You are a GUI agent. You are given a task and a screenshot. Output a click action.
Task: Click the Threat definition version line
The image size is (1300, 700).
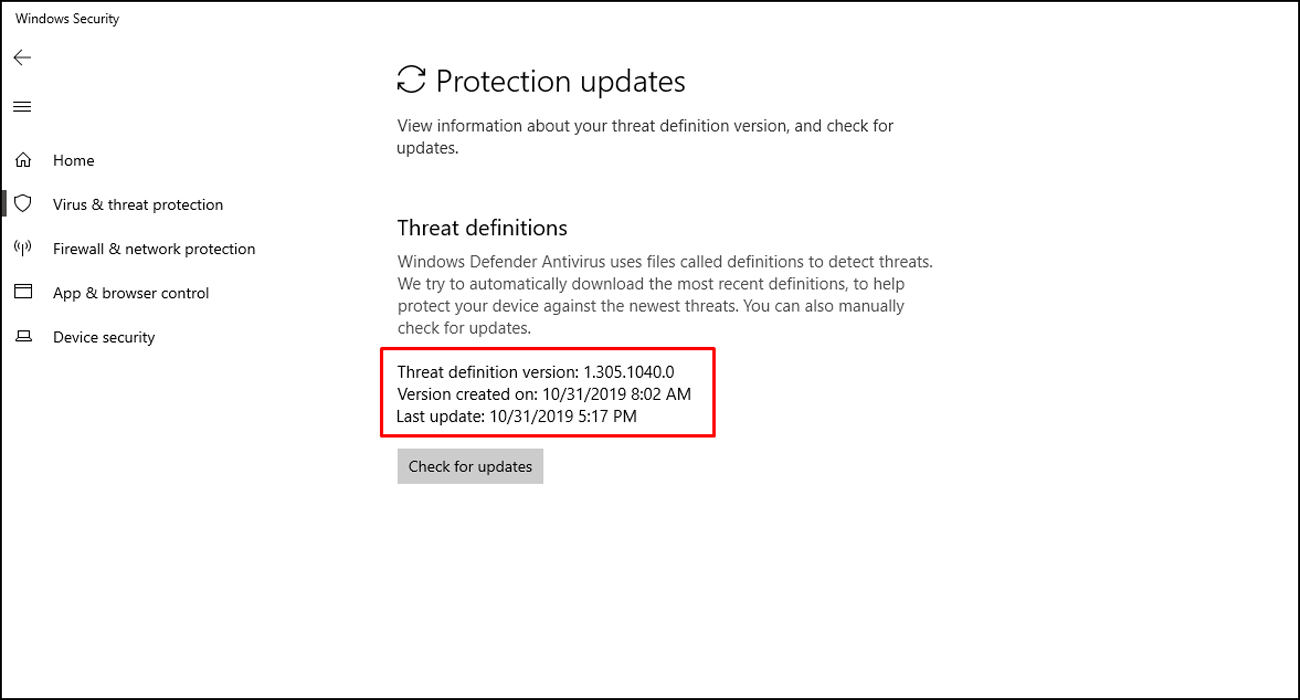[536, 372]
